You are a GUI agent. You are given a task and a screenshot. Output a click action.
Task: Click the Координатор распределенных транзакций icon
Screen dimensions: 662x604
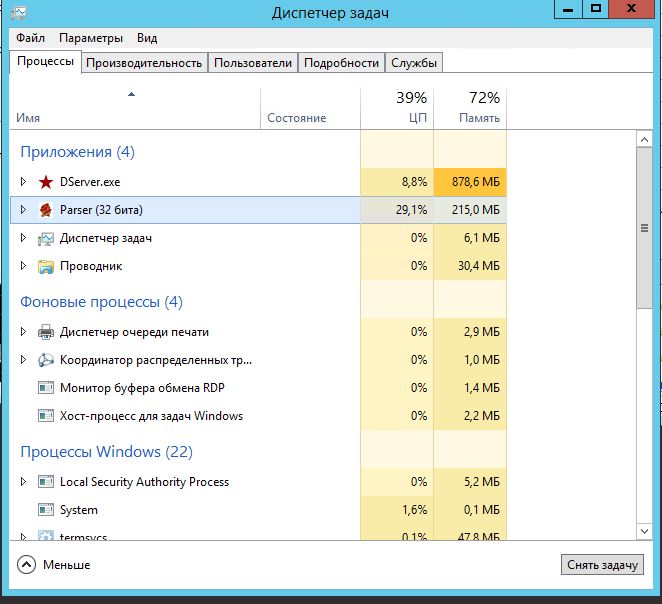click(46, 360)
